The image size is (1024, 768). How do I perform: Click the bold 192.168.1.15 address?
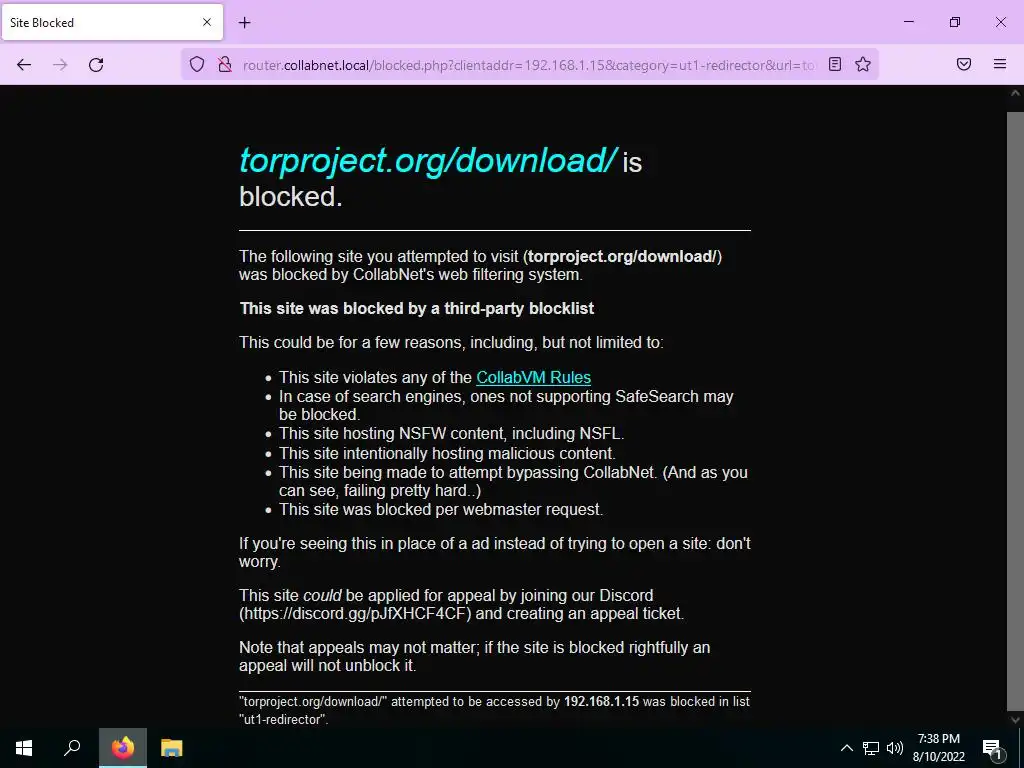(x=601, y=701)
